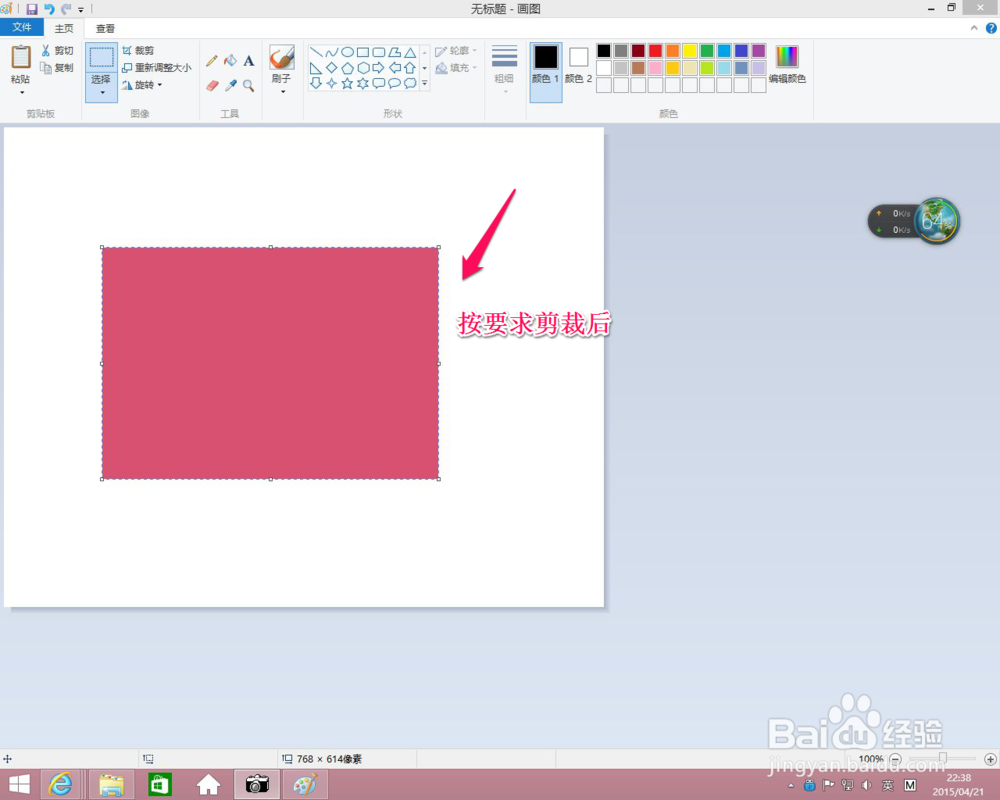This screenshot has width=1000, height=800.
Task: Click the Cut scissors button
Action: (57, 50)
